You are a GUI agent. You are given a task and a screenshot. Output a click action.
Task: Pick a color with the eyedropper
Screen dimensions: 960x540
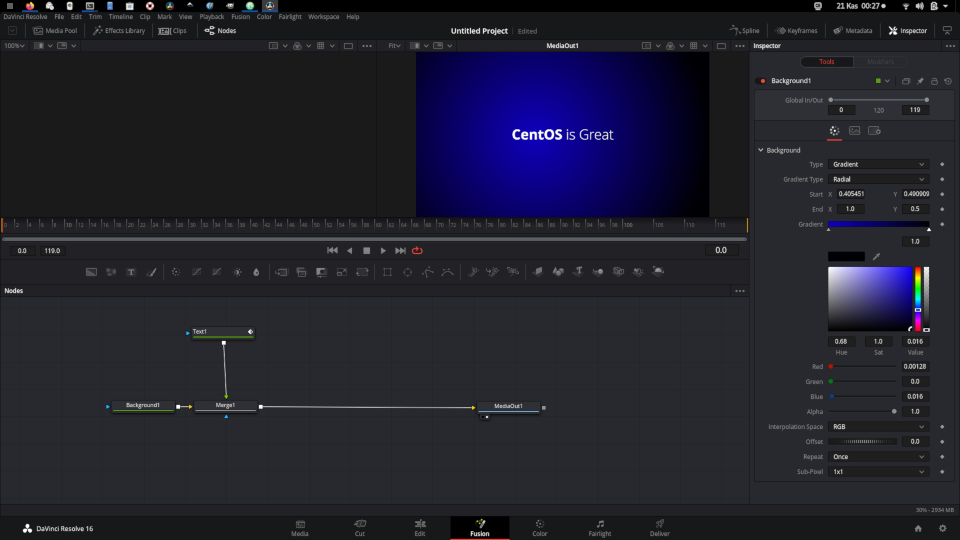coord(876,257)
